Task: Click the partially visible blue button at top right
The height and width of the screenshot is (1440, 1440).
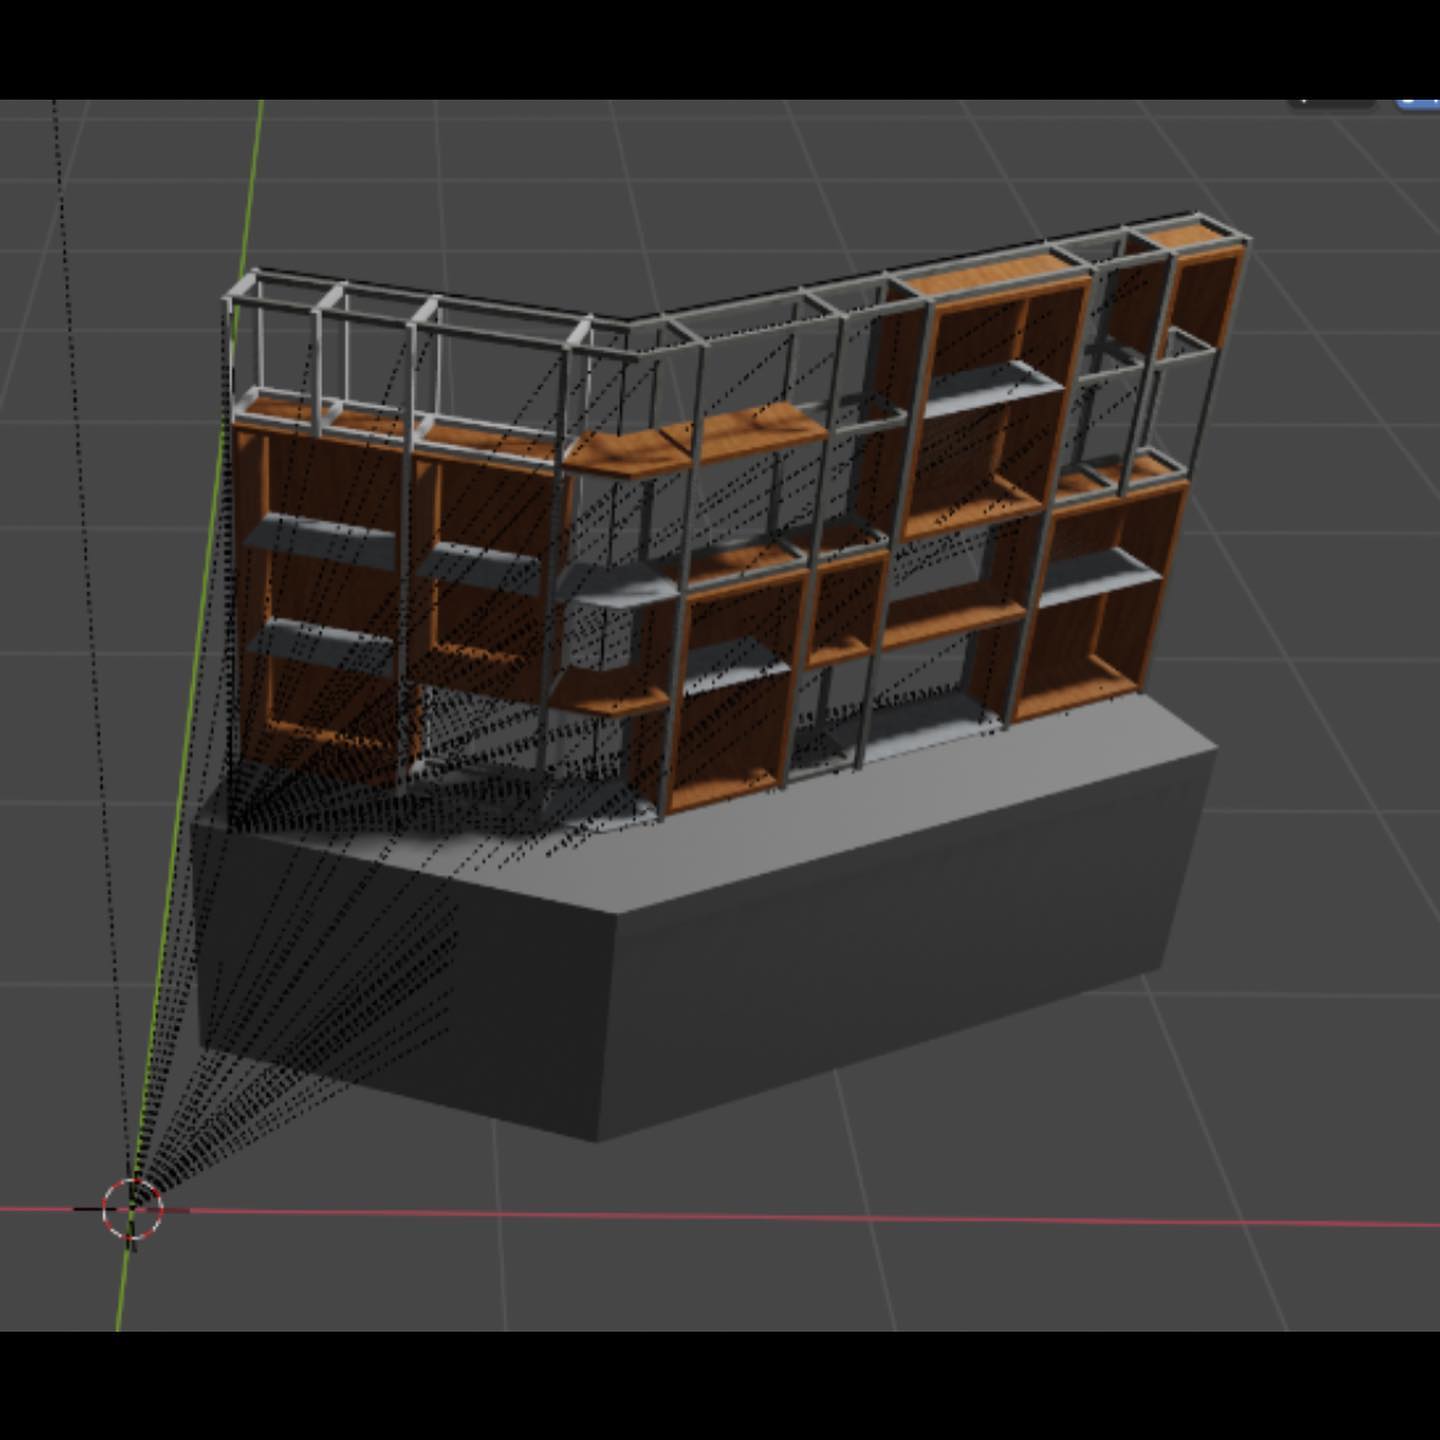Action: pyautogui.click(x=1420, y=102)
